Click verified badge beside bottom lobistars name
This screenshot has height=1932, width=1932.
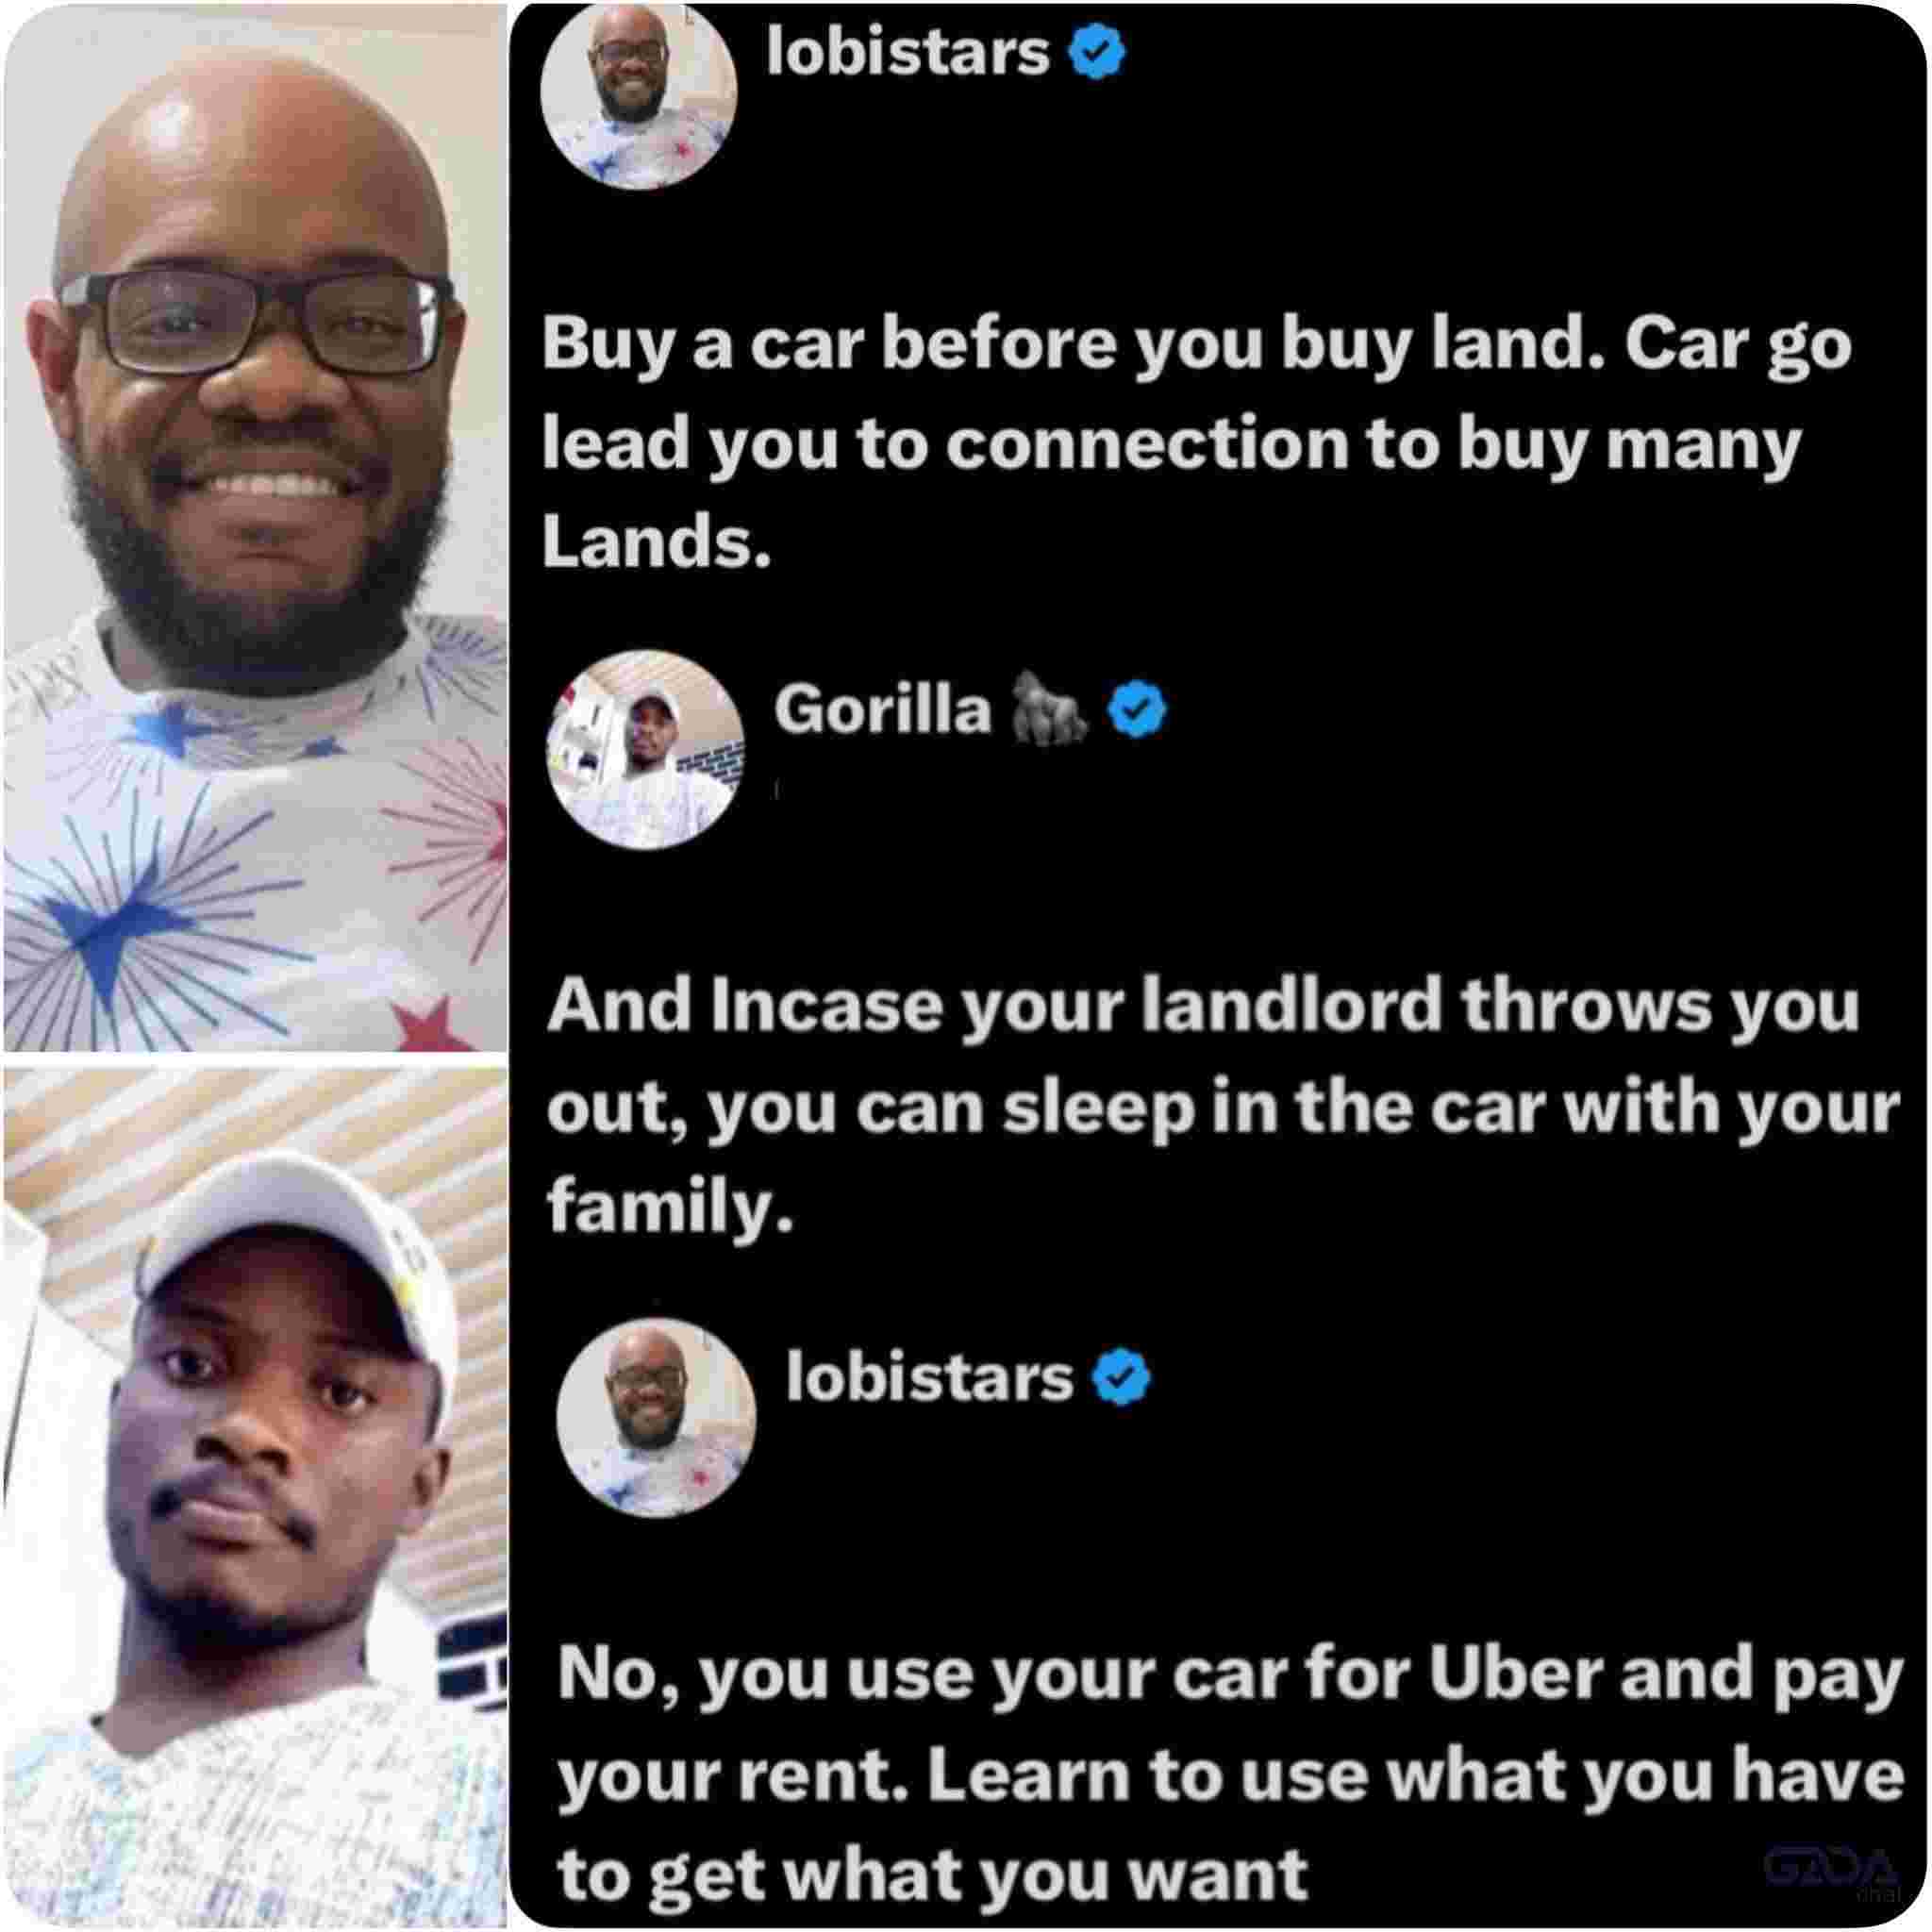point(1122,1379)
